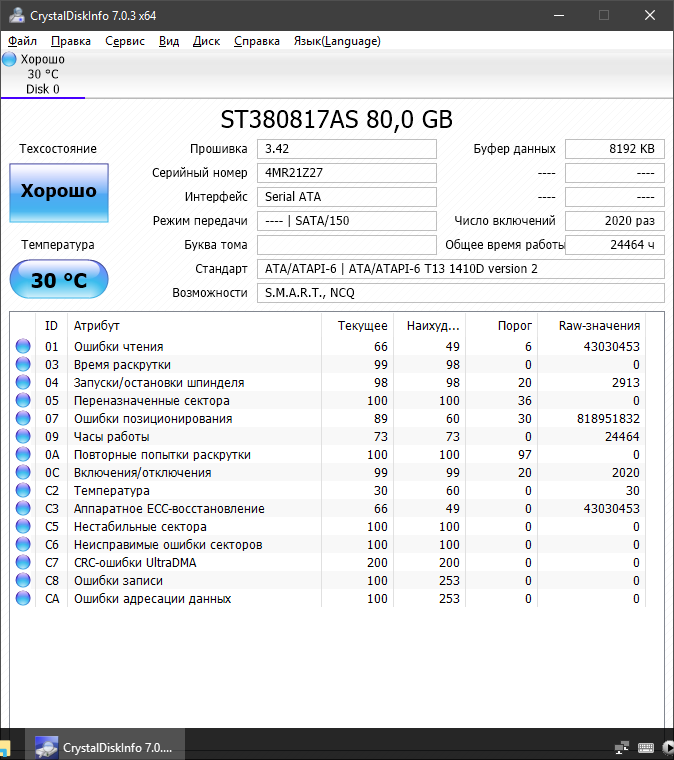This screenshot has height=760, width=674.
Task: Click the Наихуд... column header
Action: click(x=429, y=326)
